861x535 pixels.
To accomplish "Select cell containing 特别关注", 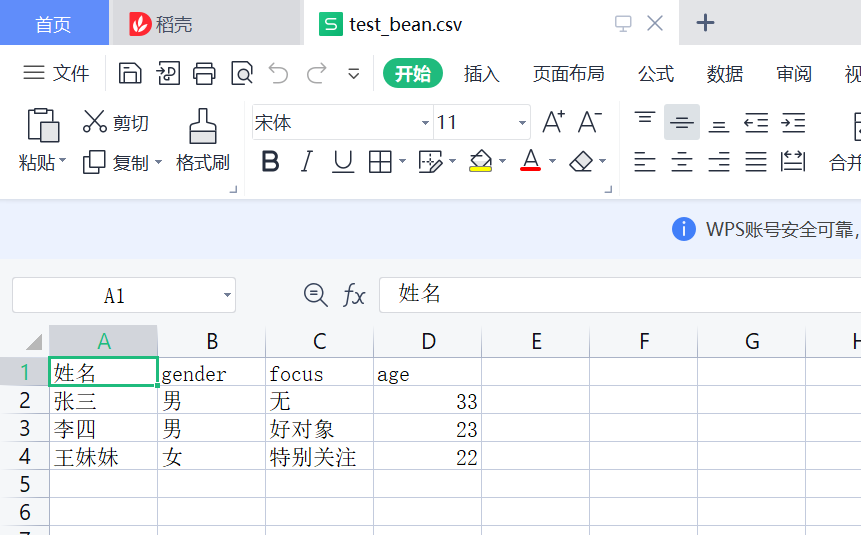I will tap(320, 456).
